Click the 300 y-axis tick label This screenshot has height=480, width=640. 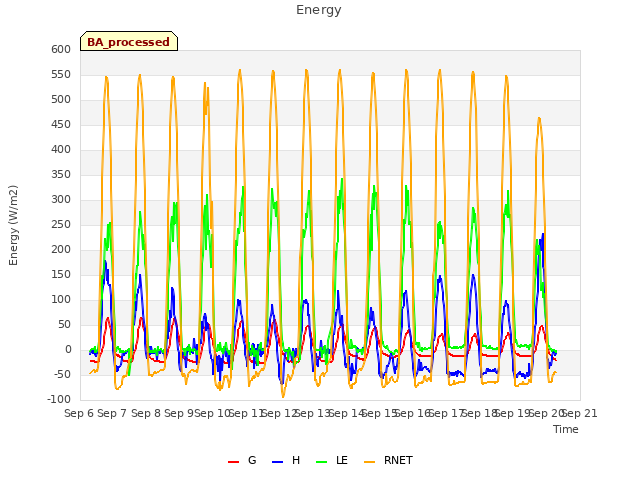(61, 200)
